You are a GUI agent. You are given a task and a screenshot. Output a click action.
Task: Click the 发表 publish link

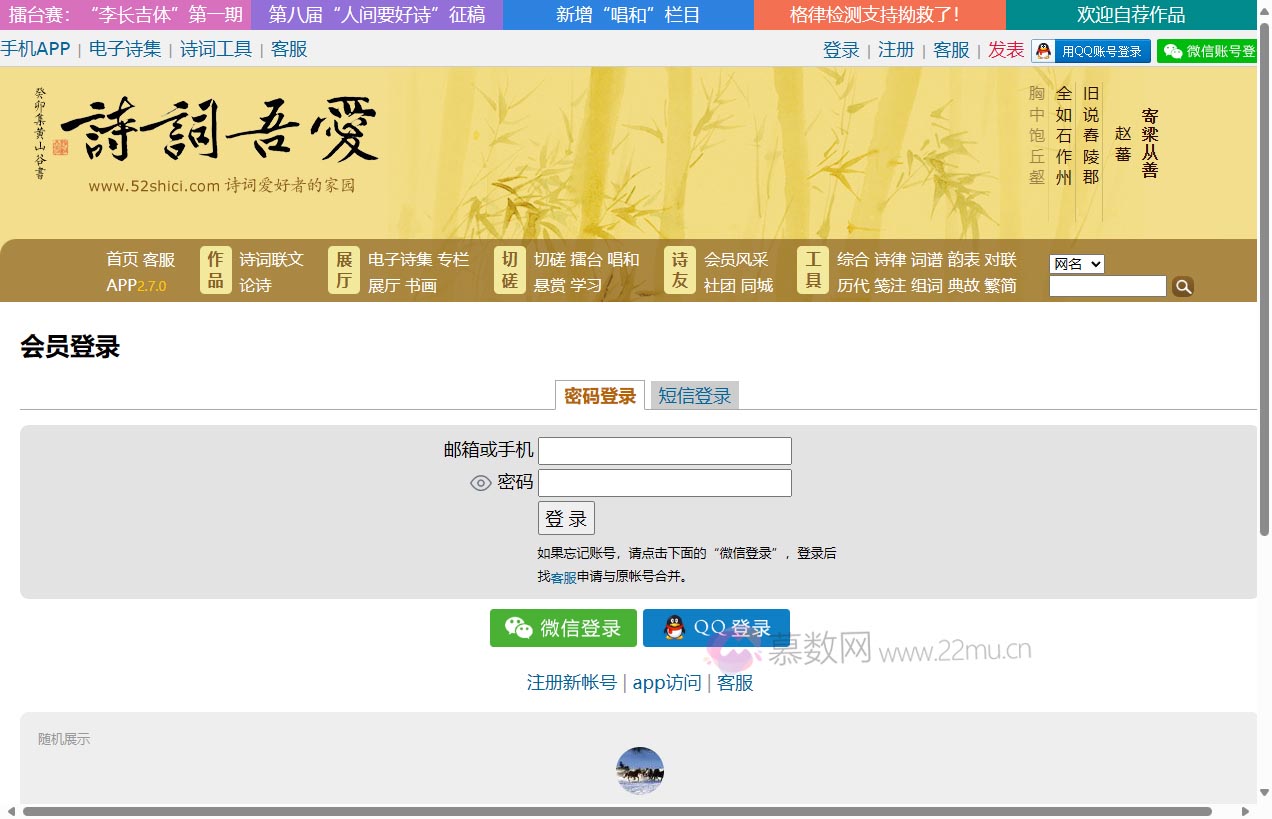coord(1006,50)
